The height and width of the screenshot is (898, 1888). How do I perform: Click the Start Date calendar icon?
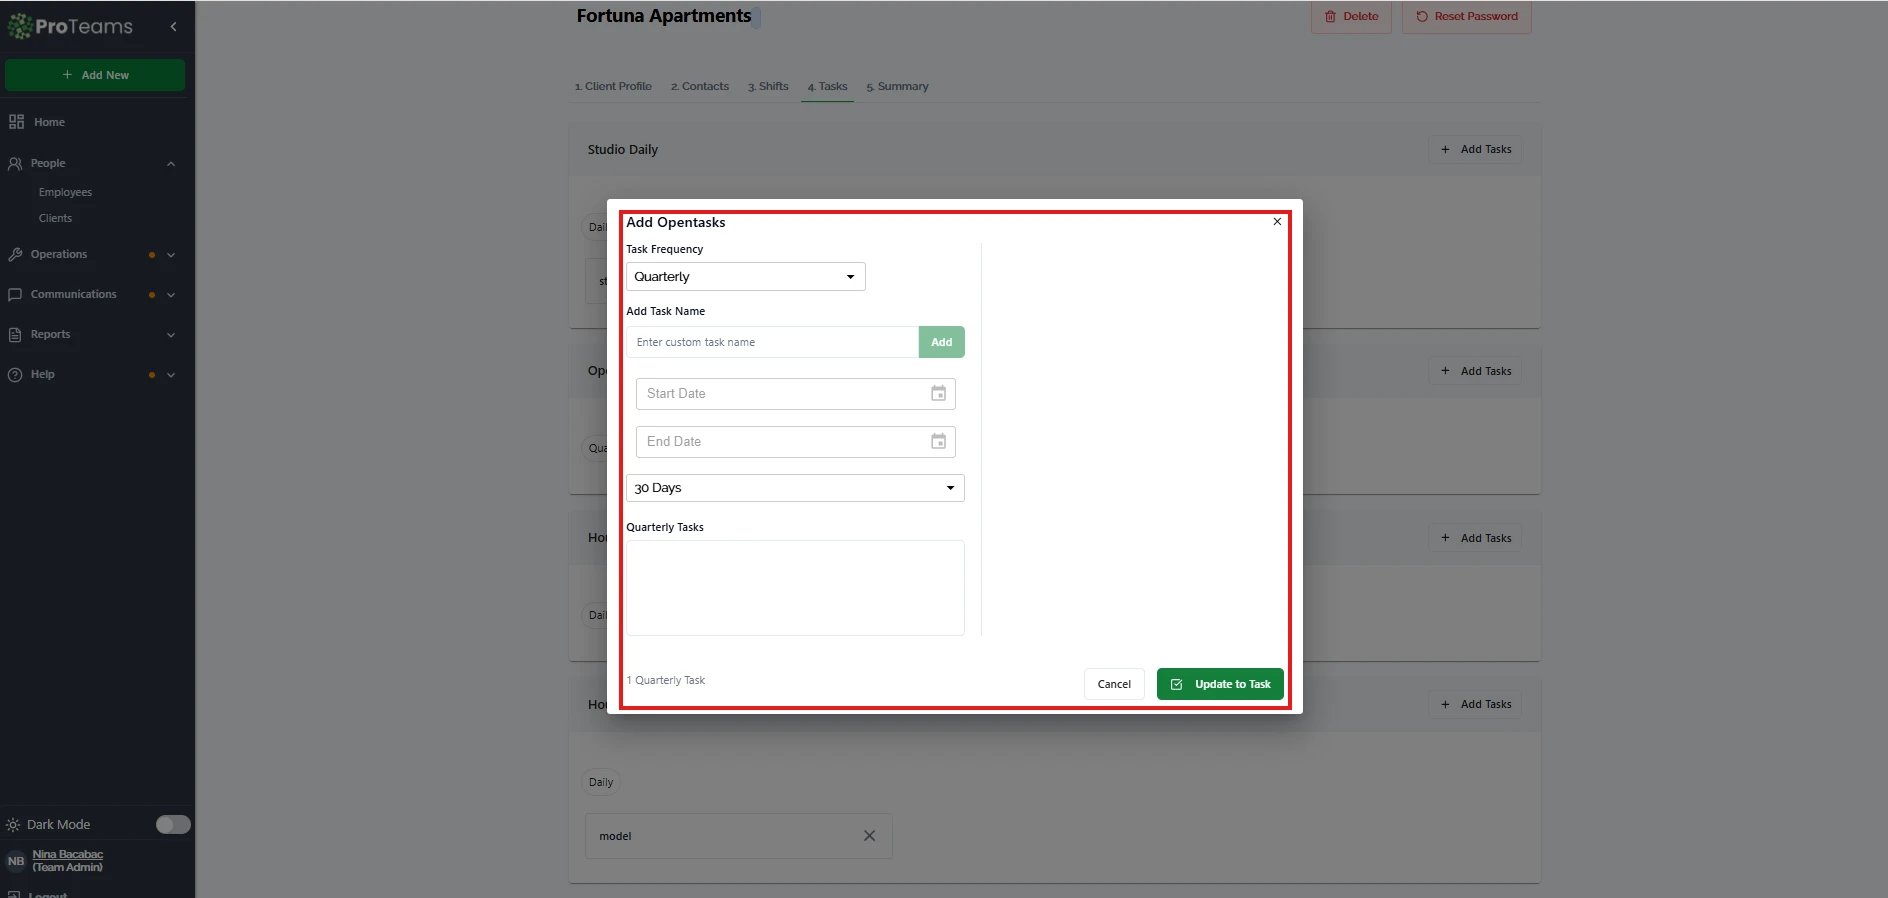(938, 394)
